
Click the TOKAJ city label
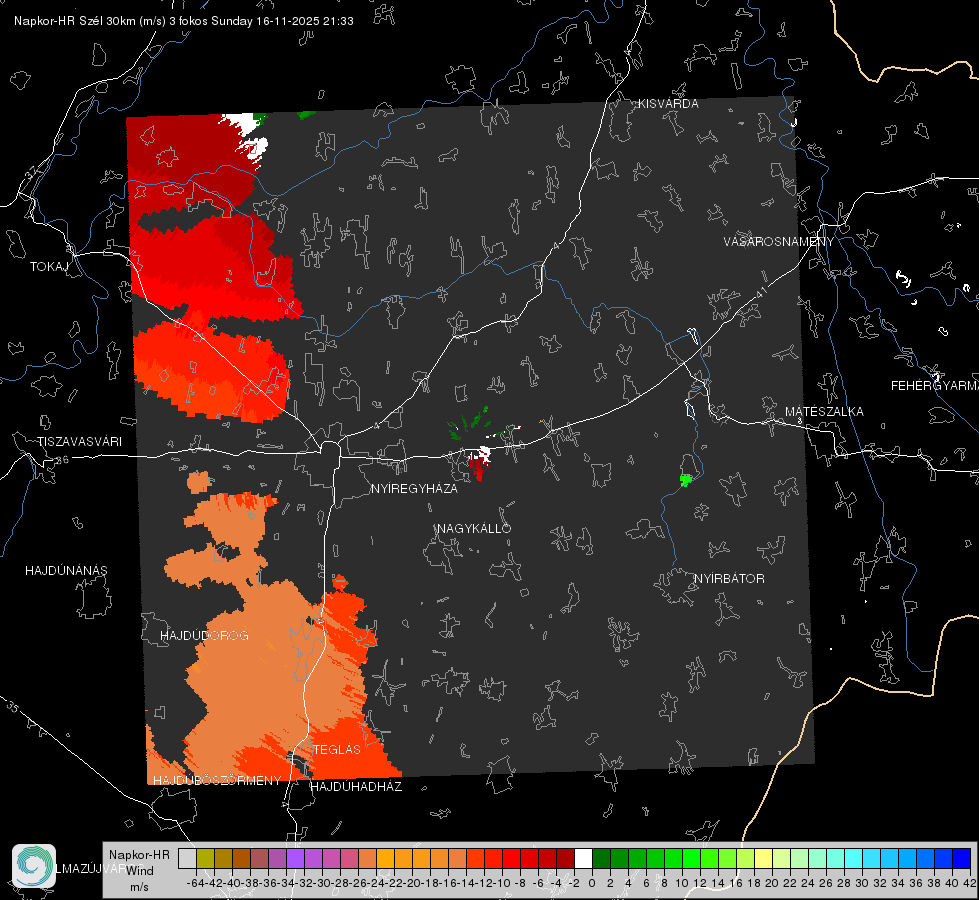[49, 267]
